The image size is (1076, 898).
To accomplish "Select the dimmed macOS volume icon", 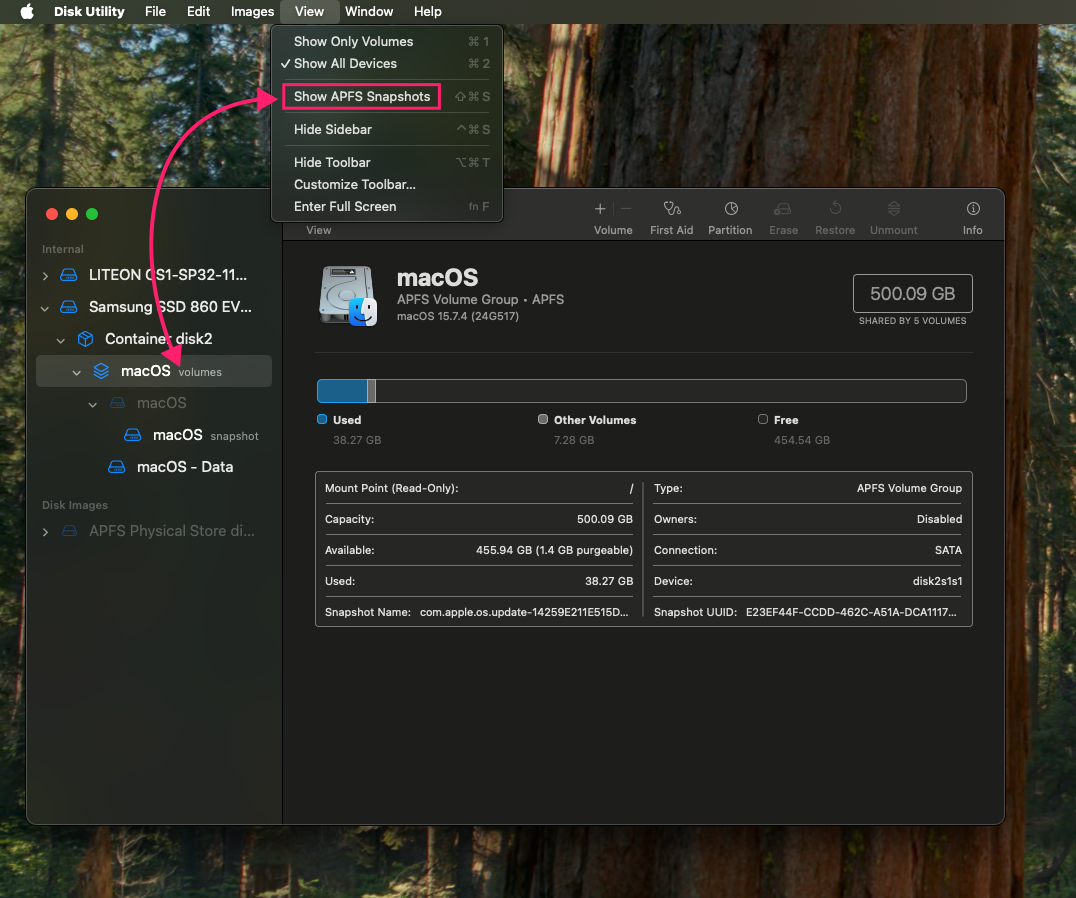I will (x=117, y=403).
